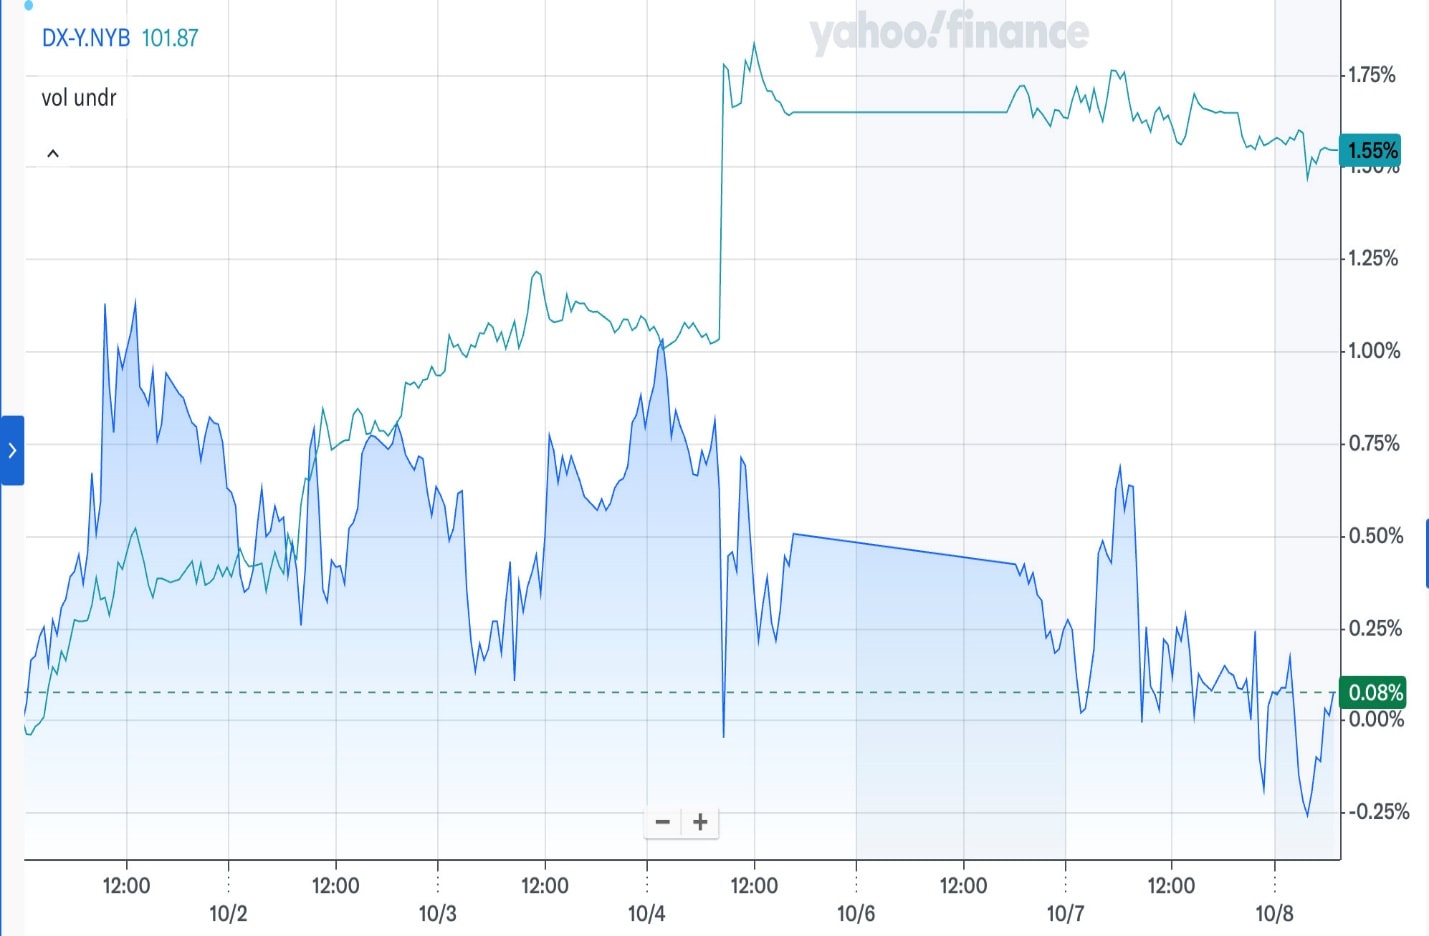
Task: Pick the 10/8 date marker
Action: coord(1274,913)
